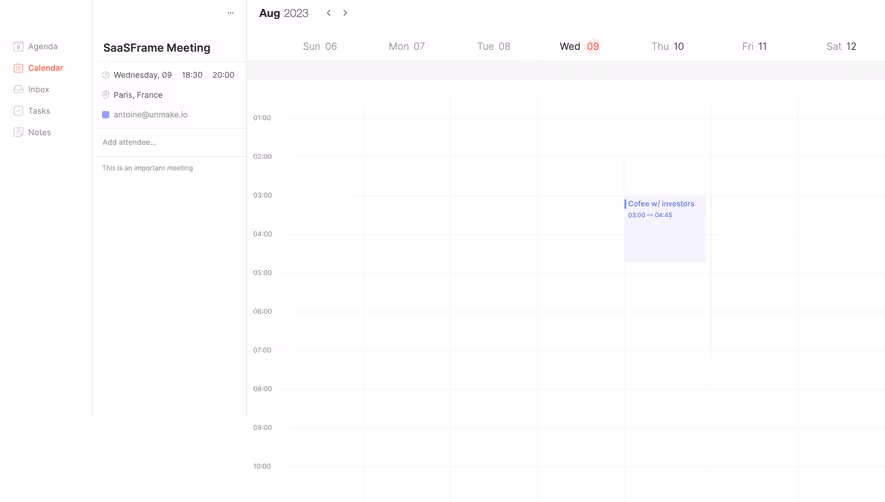The width and height of the screenshot is (885, 502).
Task: Click the 05:00 time label
Action: (x=262, y=273)
